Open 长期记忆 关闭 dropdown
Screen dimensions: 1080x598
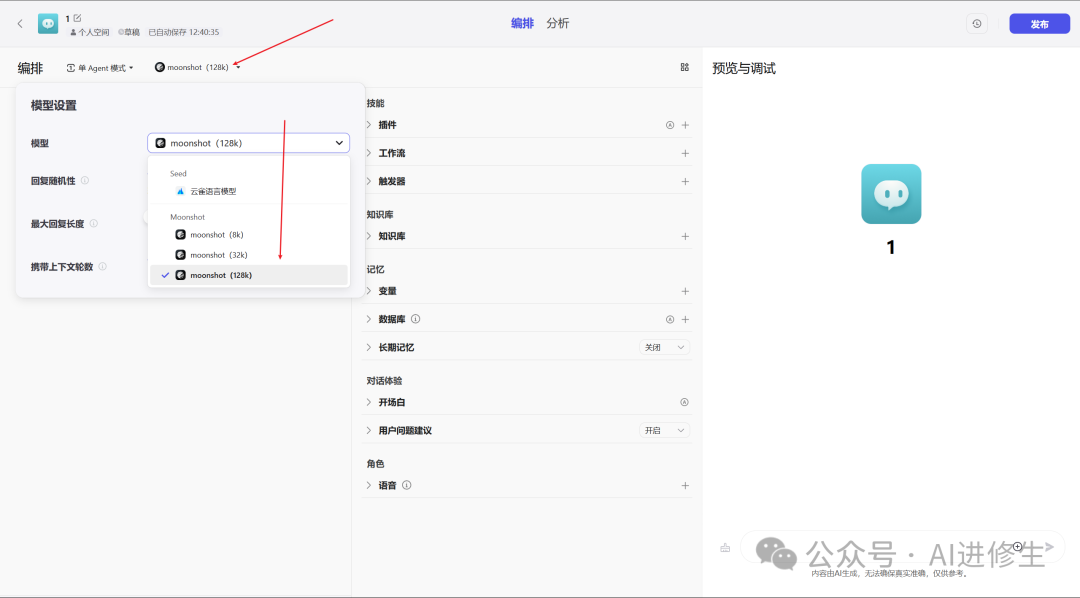664,347
